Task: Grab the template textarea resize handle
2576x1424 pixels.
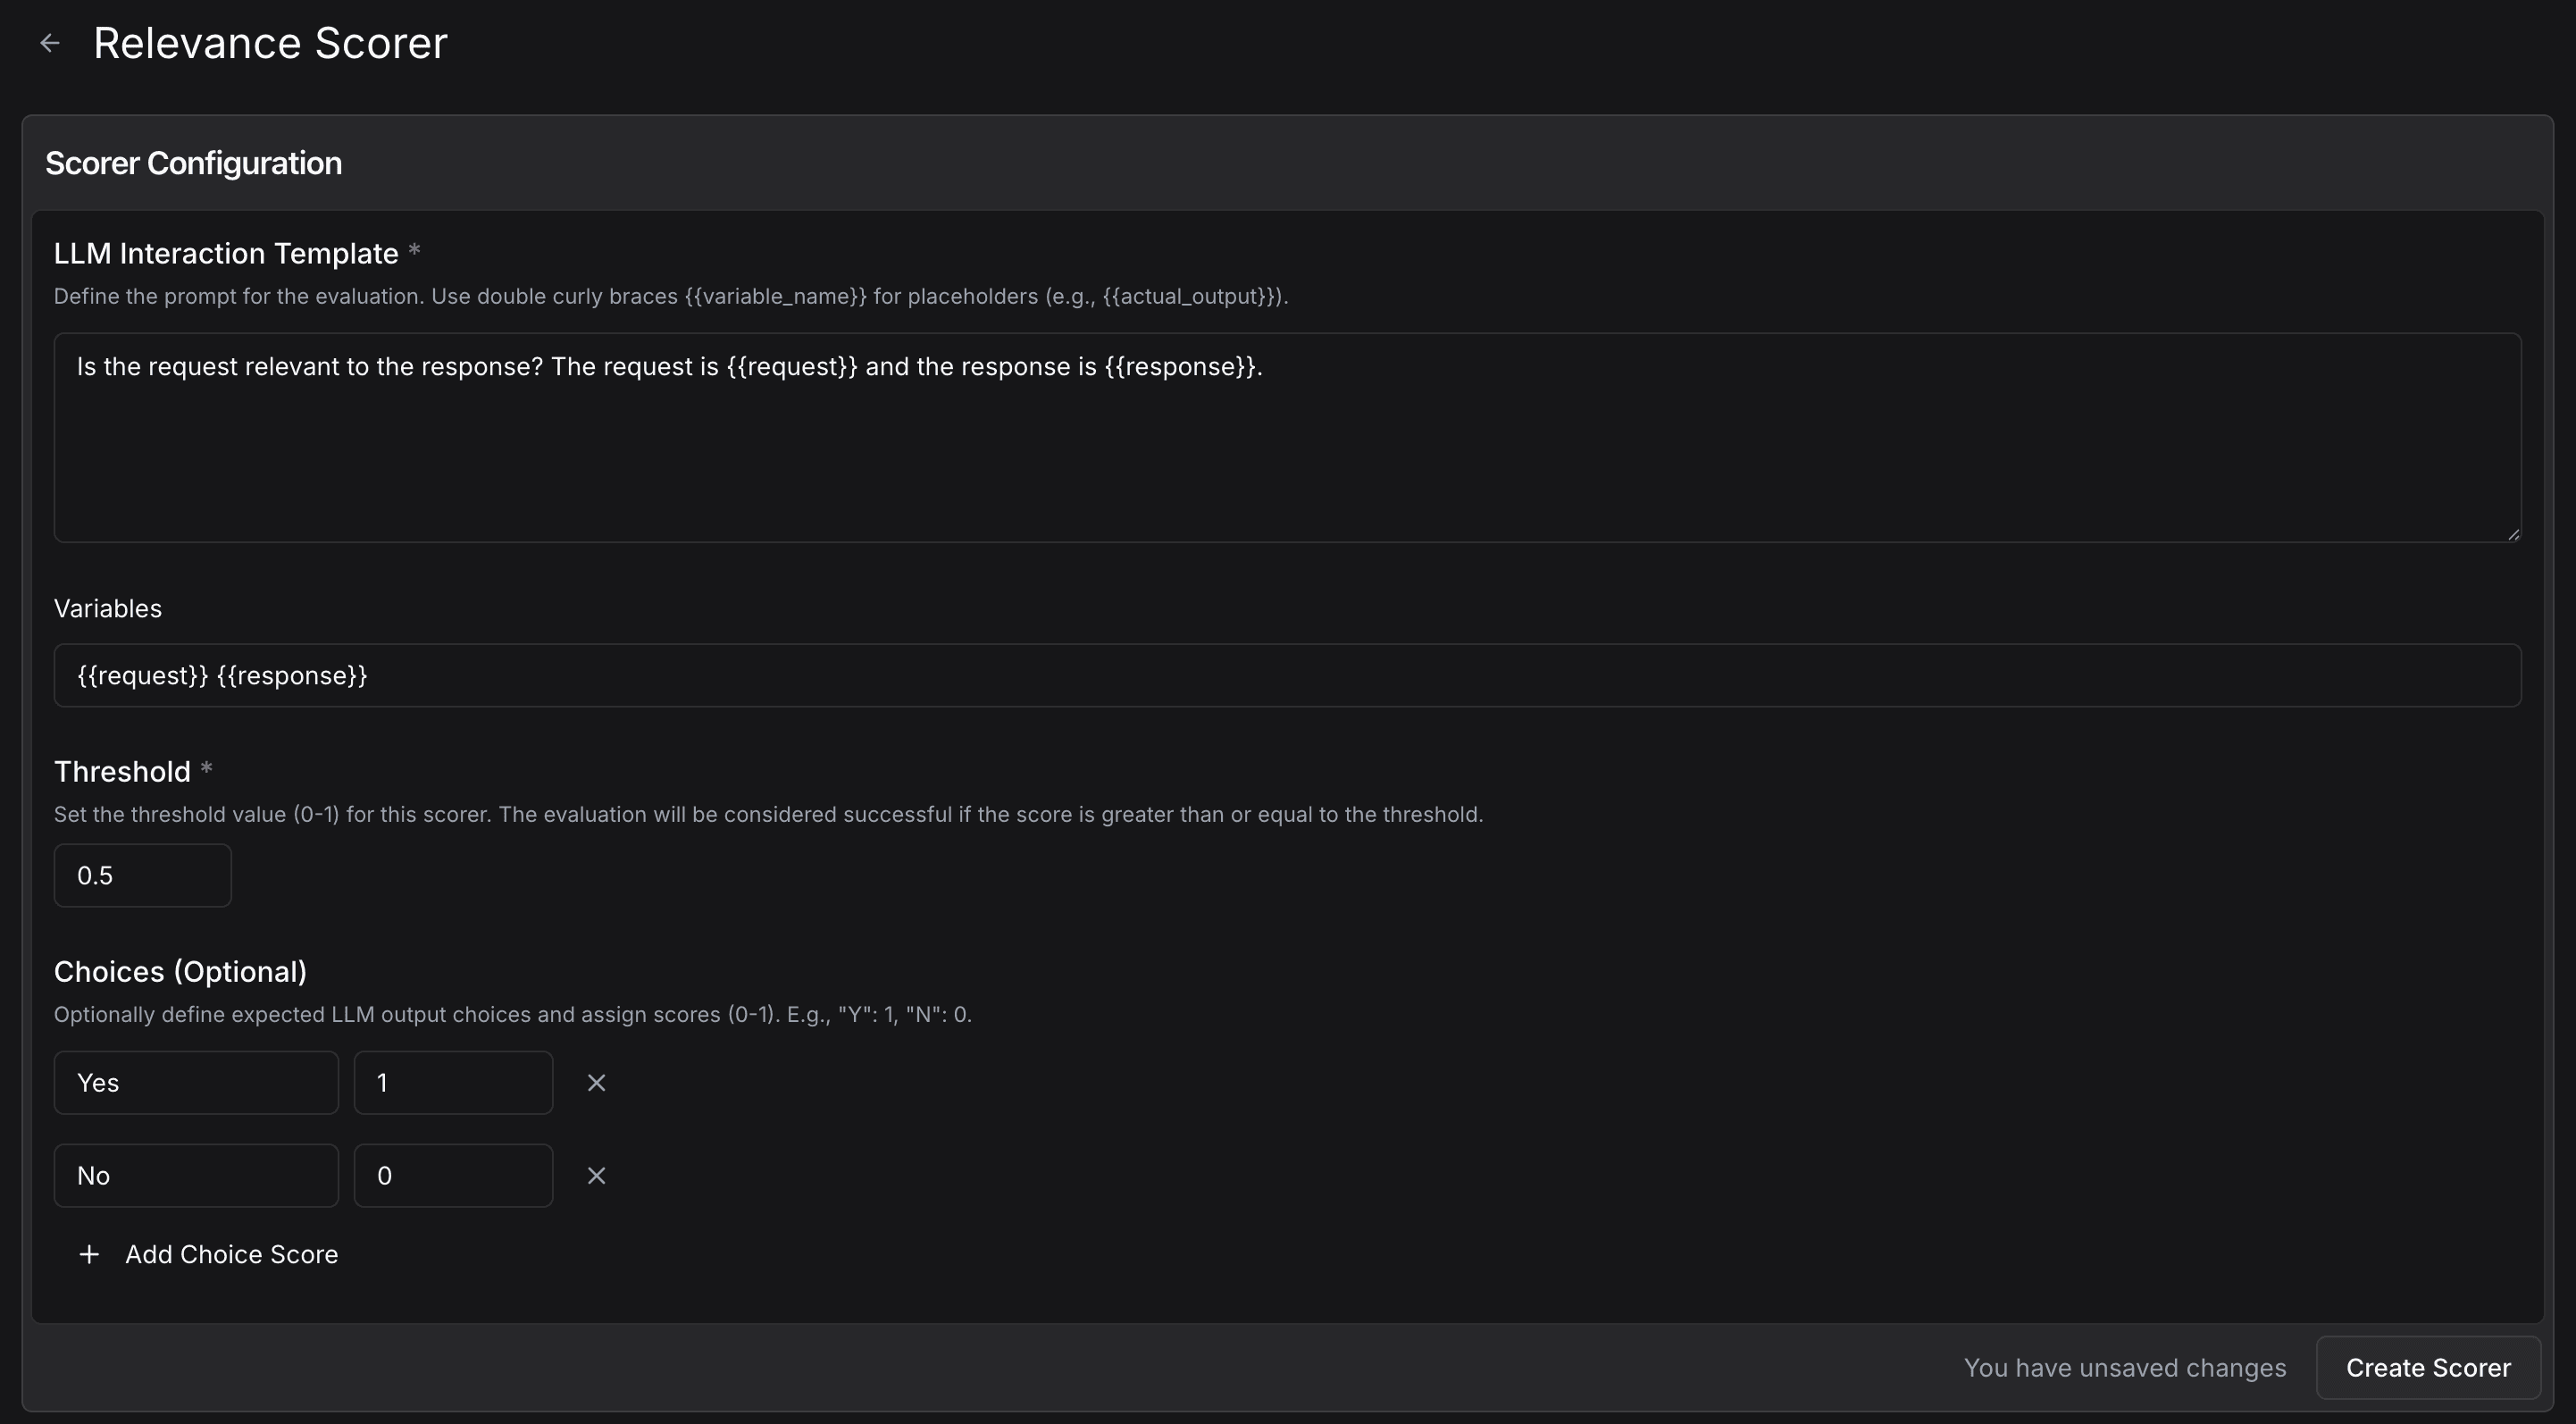Action: [x=2513, y=534]
